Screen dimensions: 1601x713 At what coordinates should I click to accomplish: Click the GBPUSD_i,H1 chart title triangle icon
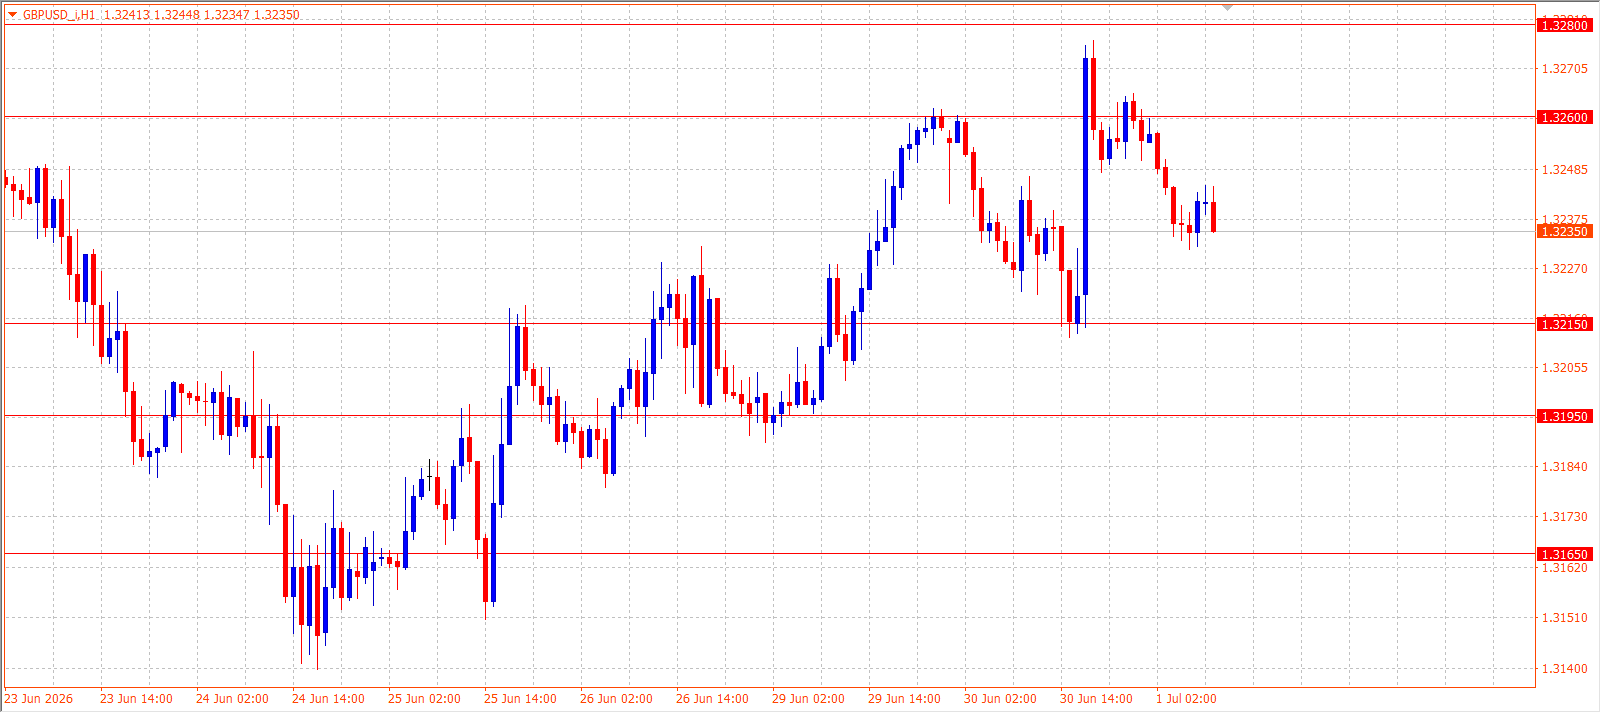[x=13, y=15]
